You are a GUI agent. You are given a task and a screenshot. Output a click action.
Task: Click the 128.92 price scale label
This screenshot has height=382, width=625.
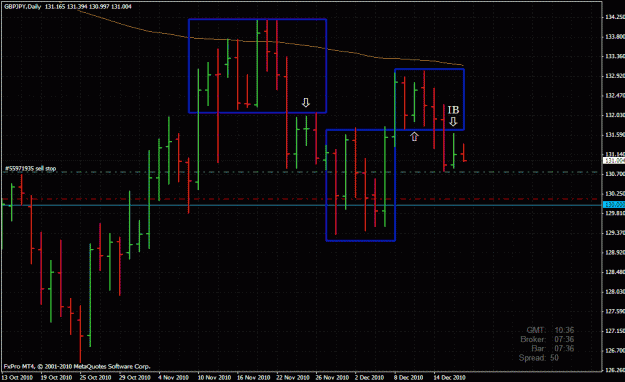pos(615,252)
